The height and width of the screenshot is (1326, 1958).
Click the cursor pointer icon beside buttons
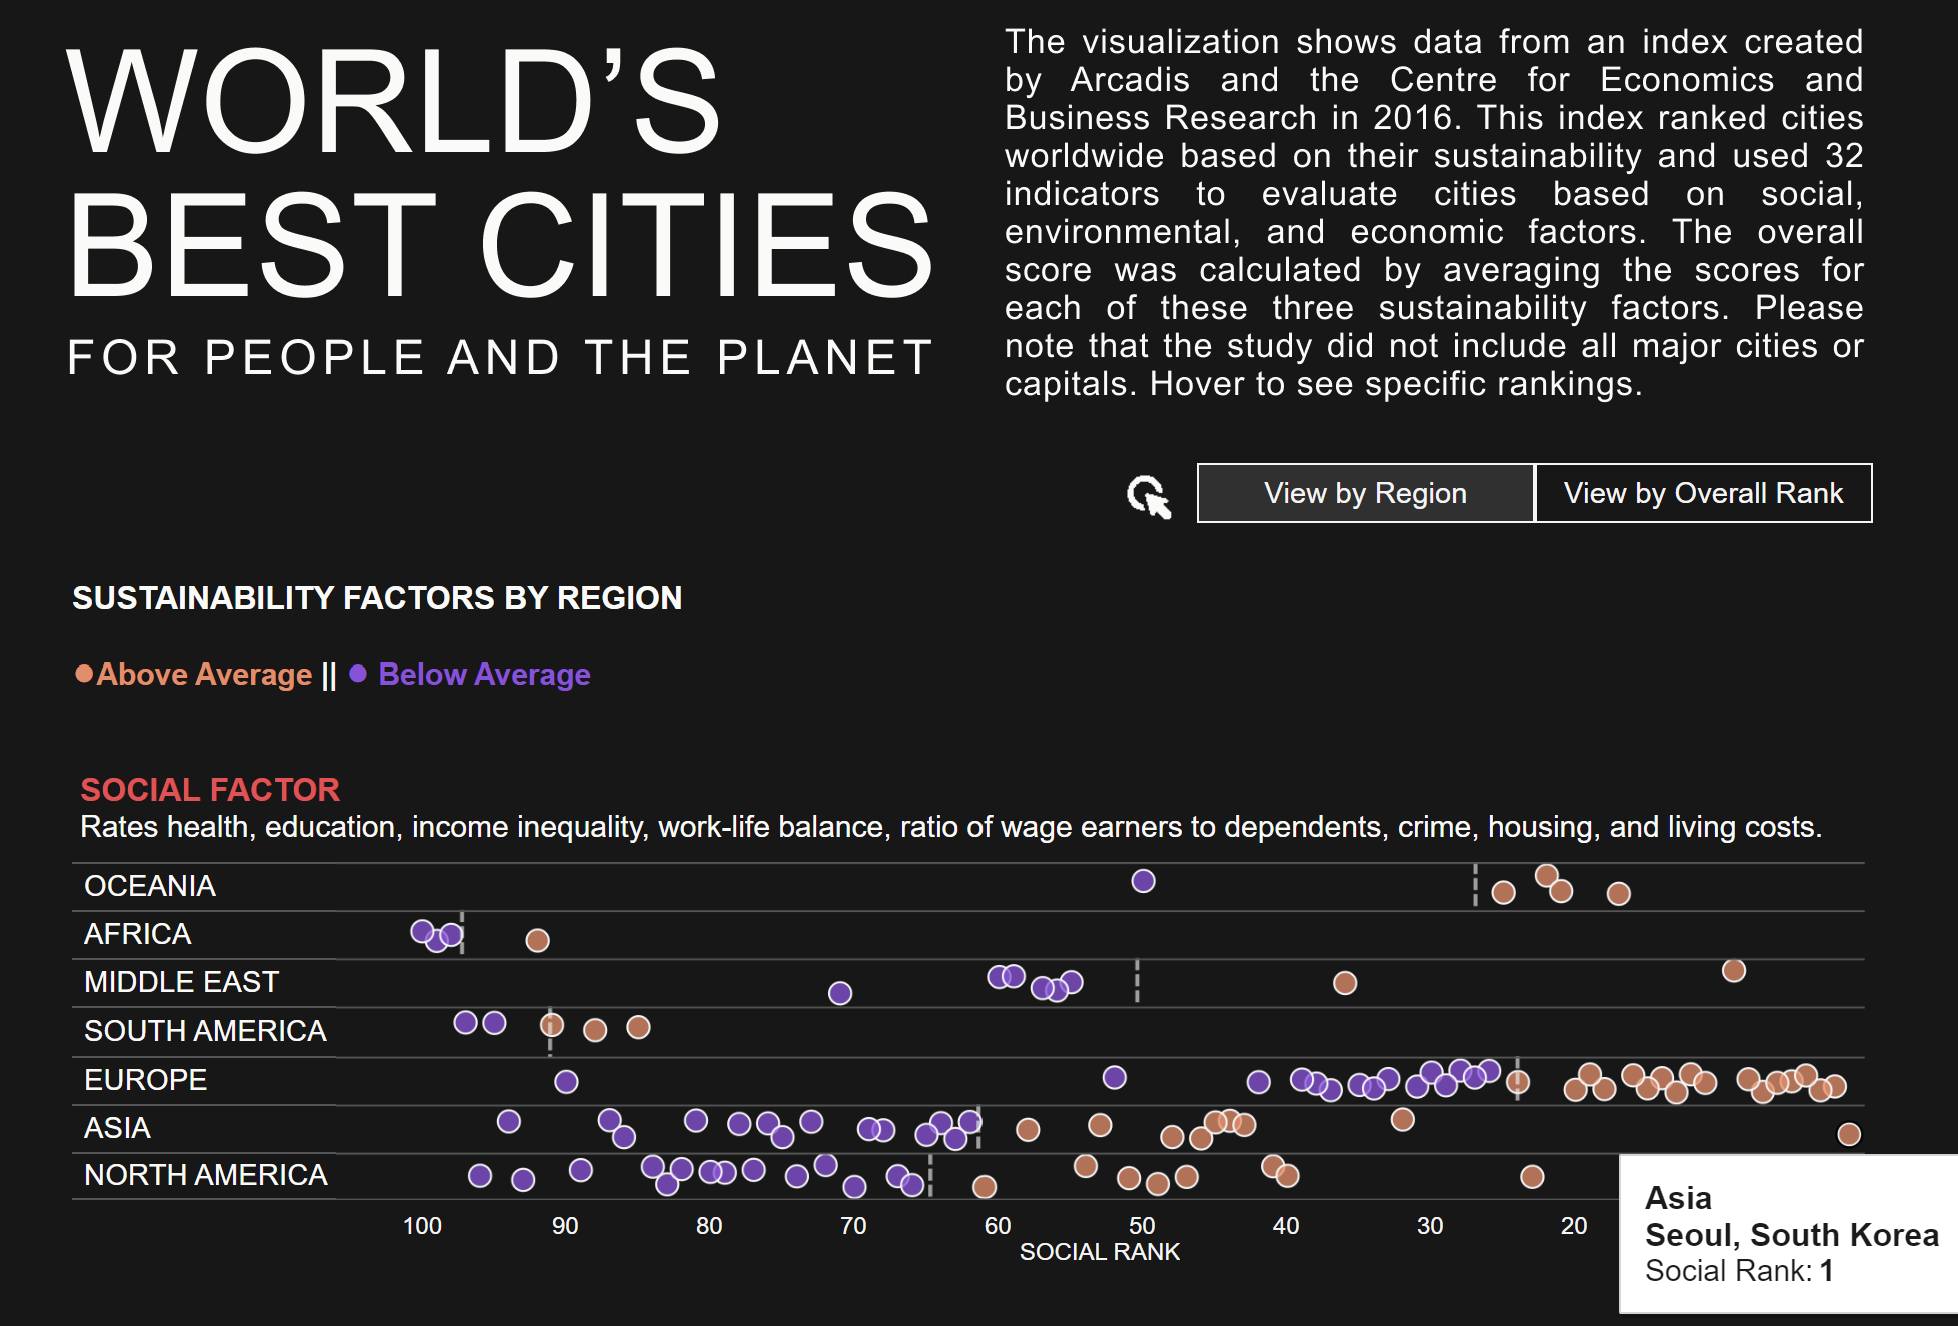(1148, 496)
